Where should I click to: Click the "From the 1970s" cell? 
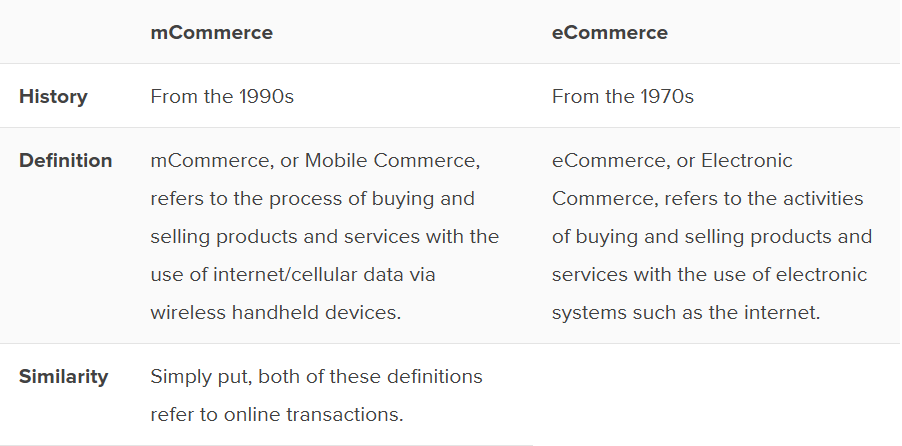point(623,97)
